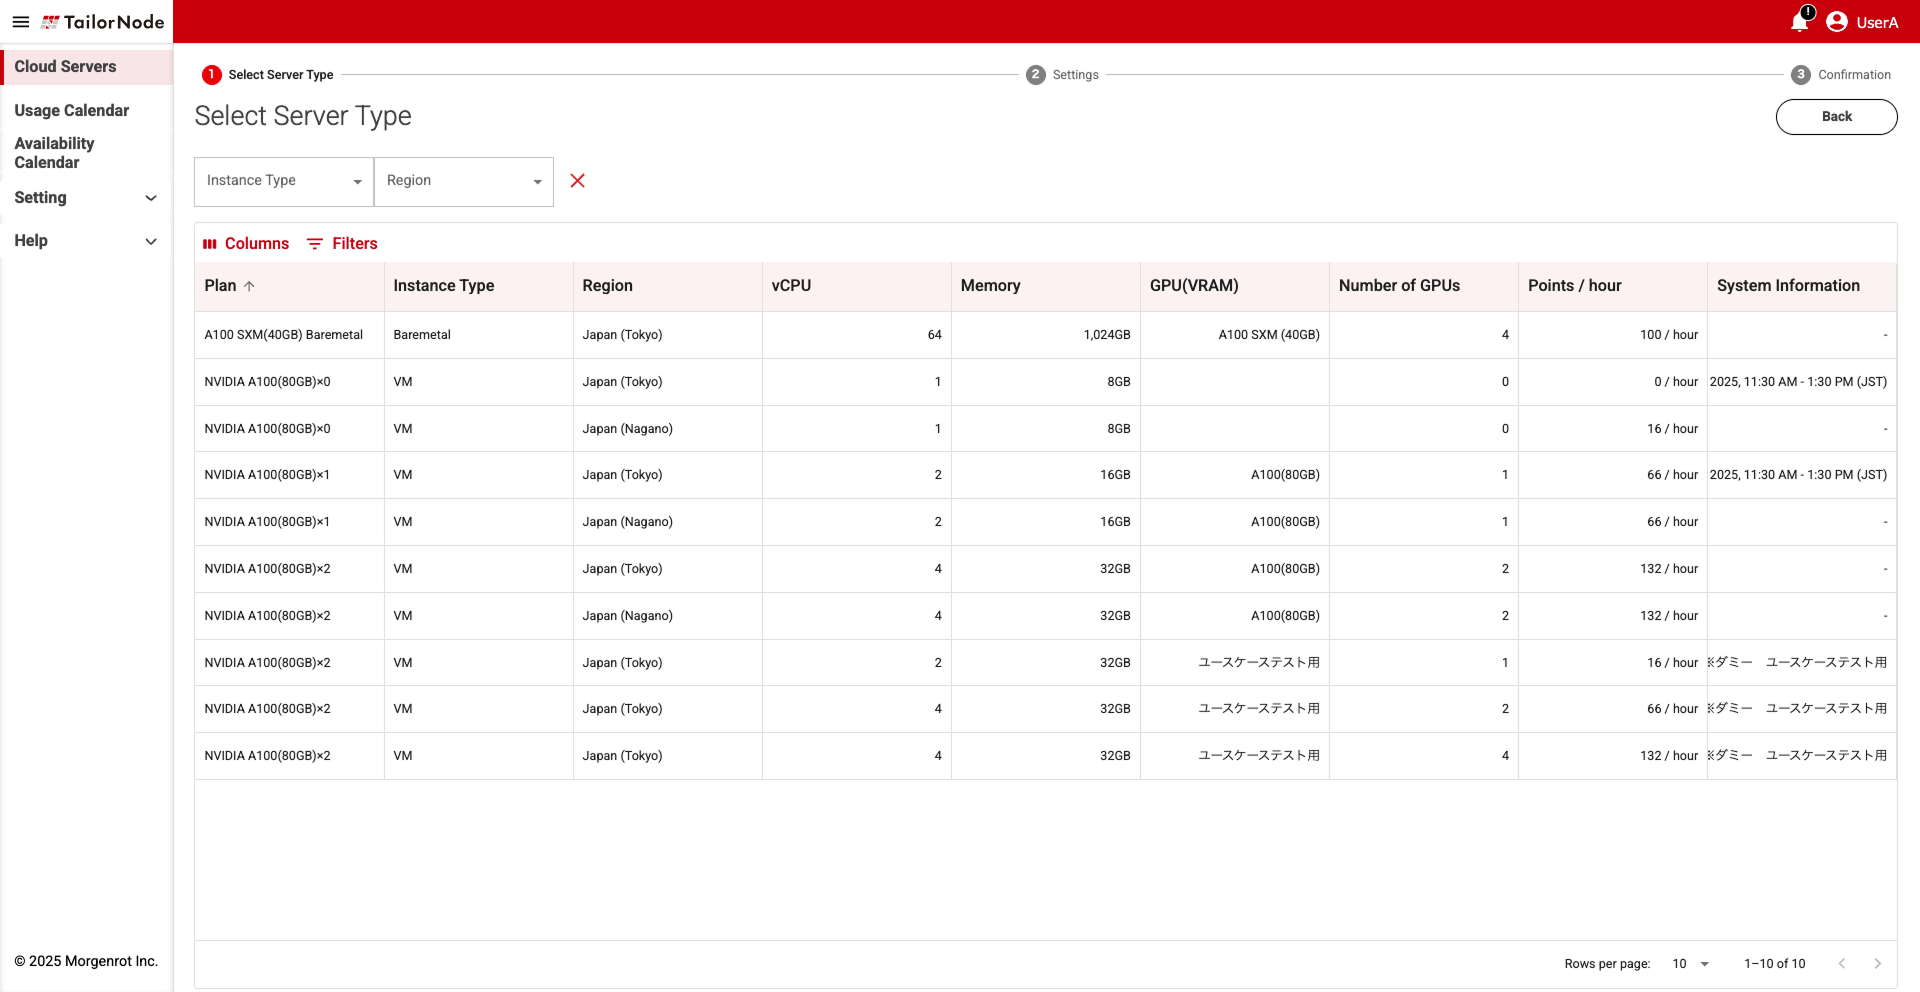Open Cloud Servers in the sidebar
This screenshot has height=992, width=1920.
pos(86,67)
